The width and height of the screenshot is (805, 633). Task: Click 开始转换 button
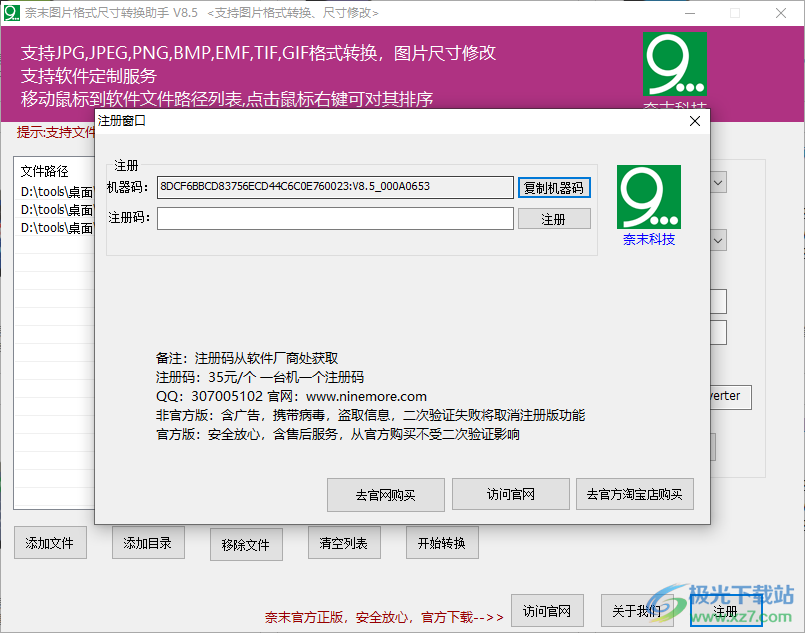(x=442, y=543)
